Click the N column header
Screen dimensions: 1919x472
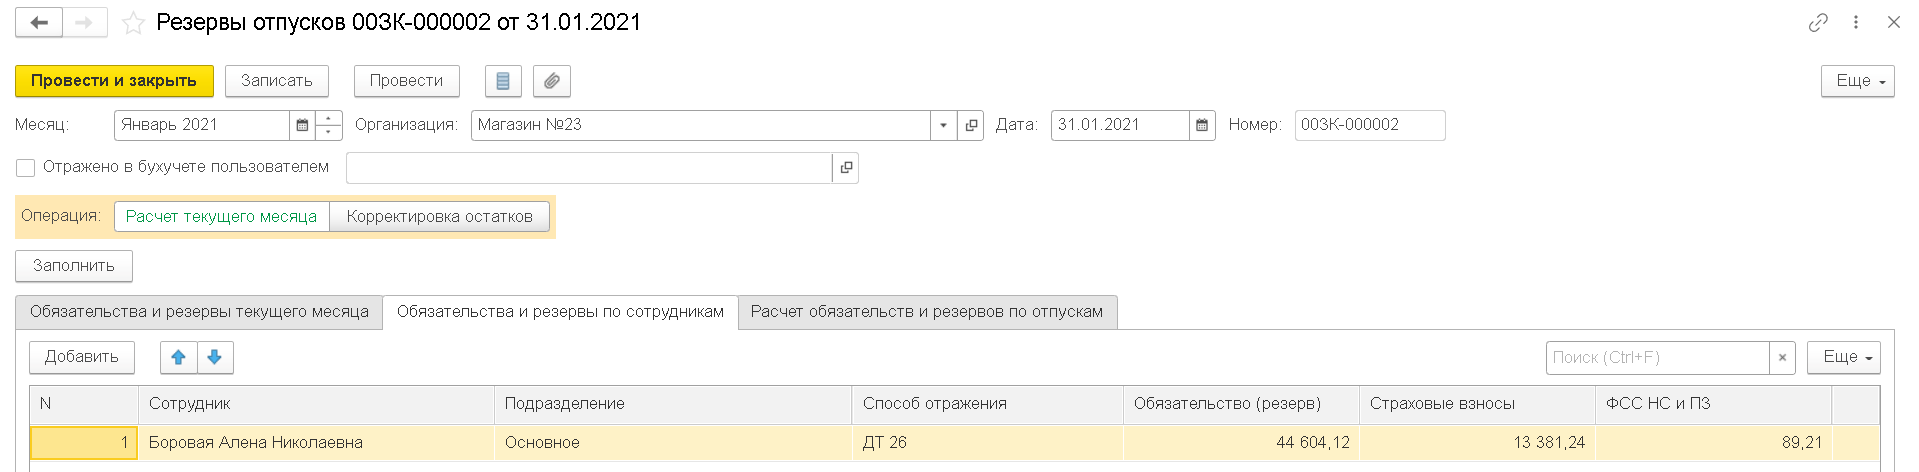click(84, 404)
